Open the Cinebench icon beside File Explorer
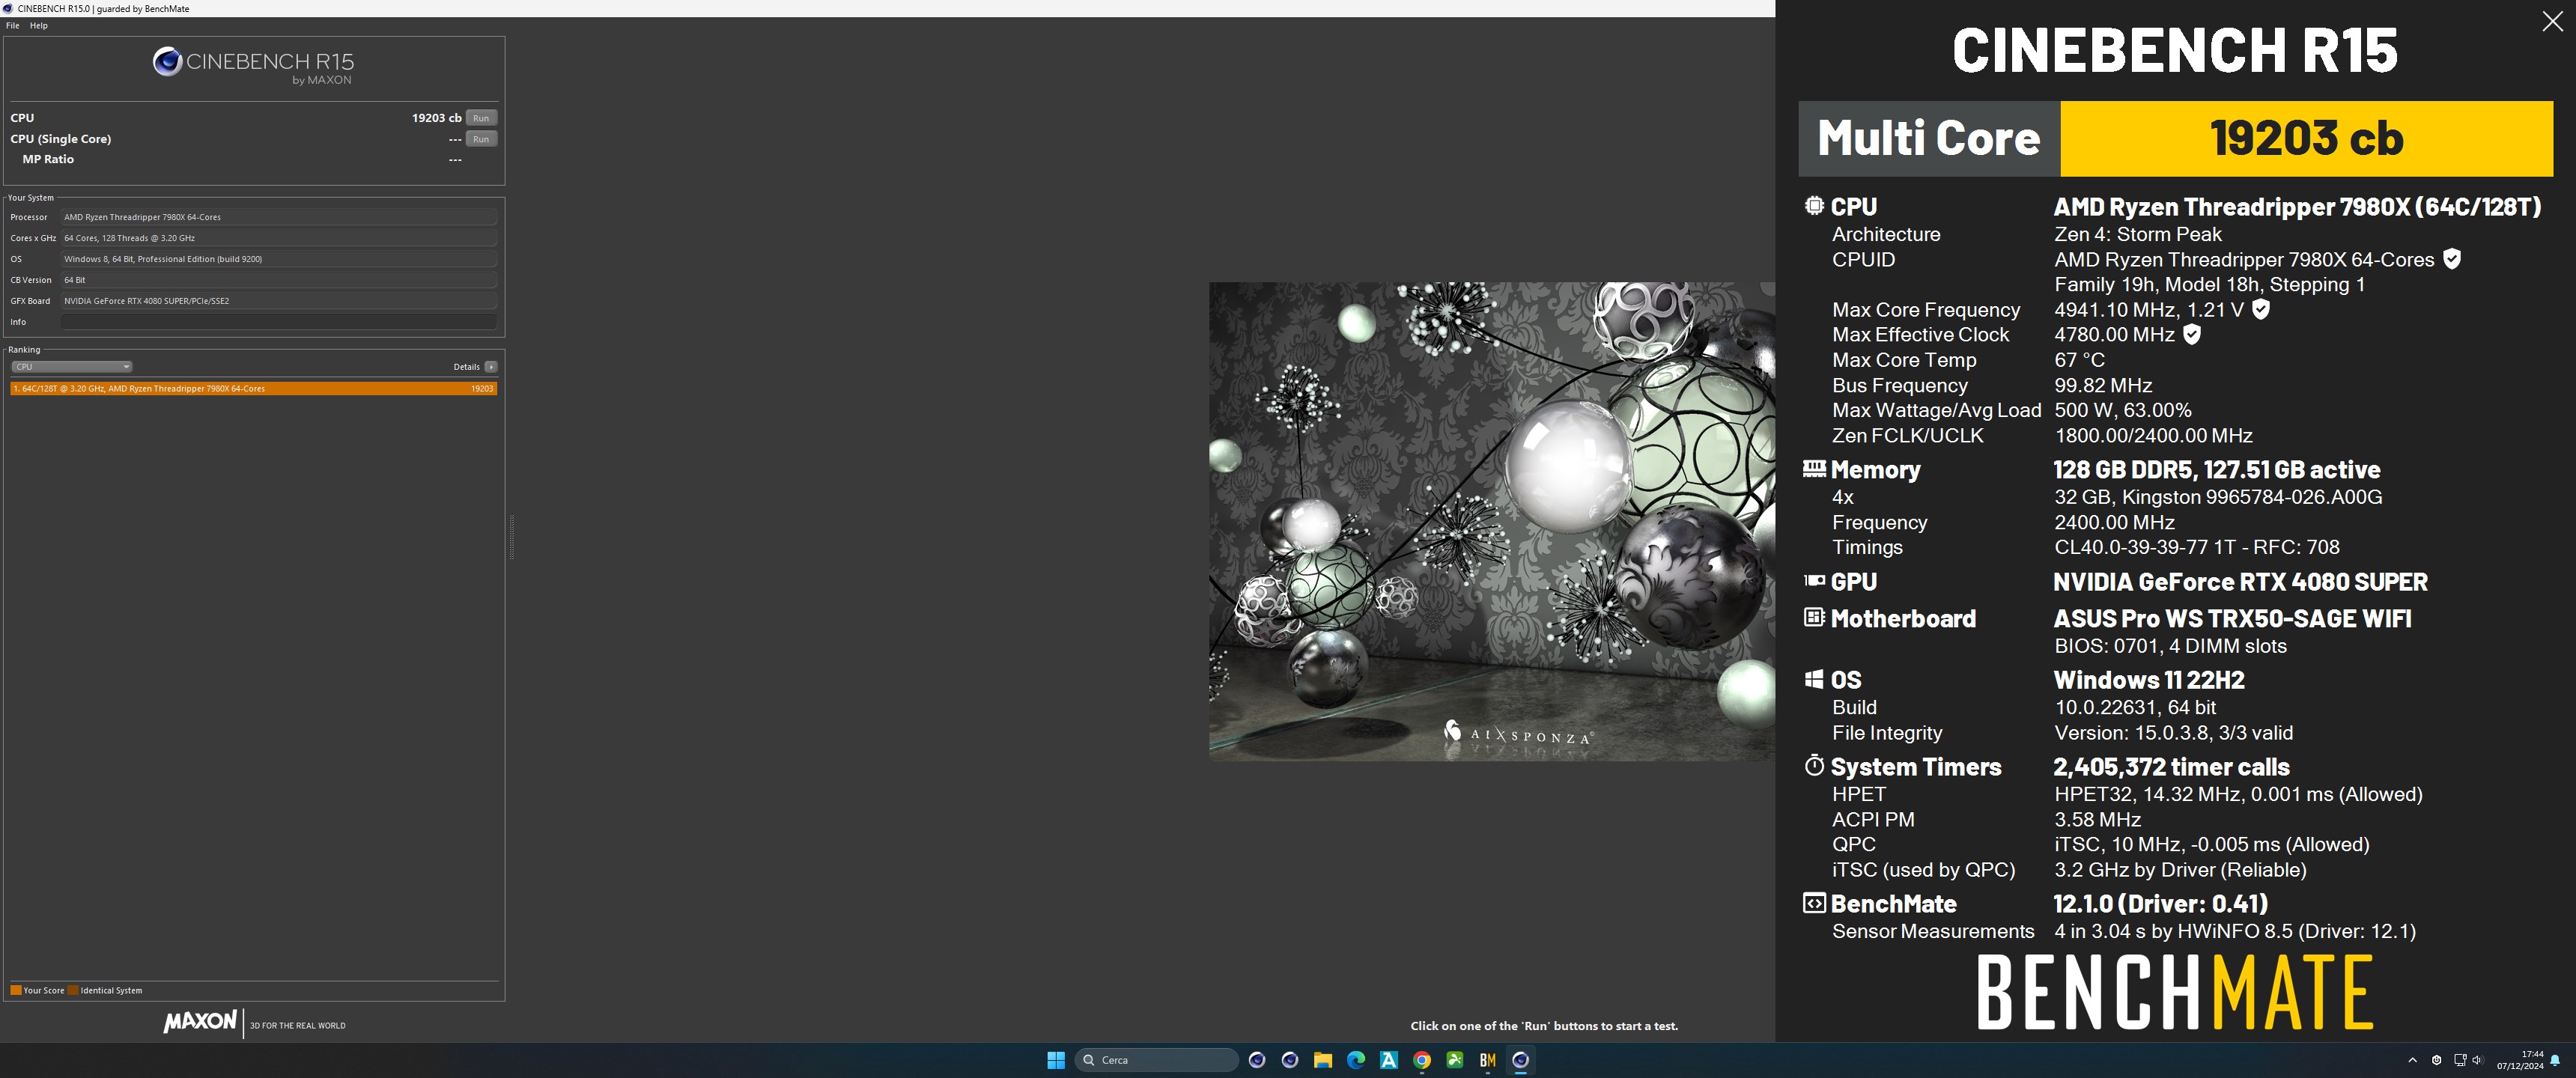The height and width of the screenshot is (1078, 2576). [1290, 1060]
